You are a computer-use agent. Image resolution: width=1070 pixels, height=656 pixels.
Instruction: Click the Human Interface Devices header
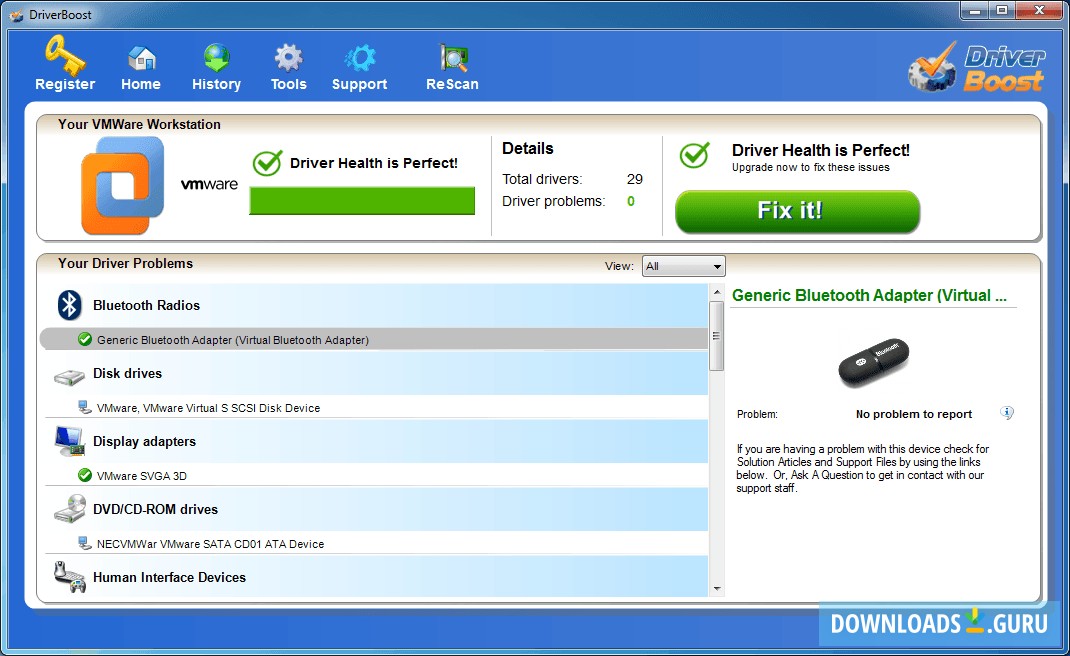click(376, 576)
